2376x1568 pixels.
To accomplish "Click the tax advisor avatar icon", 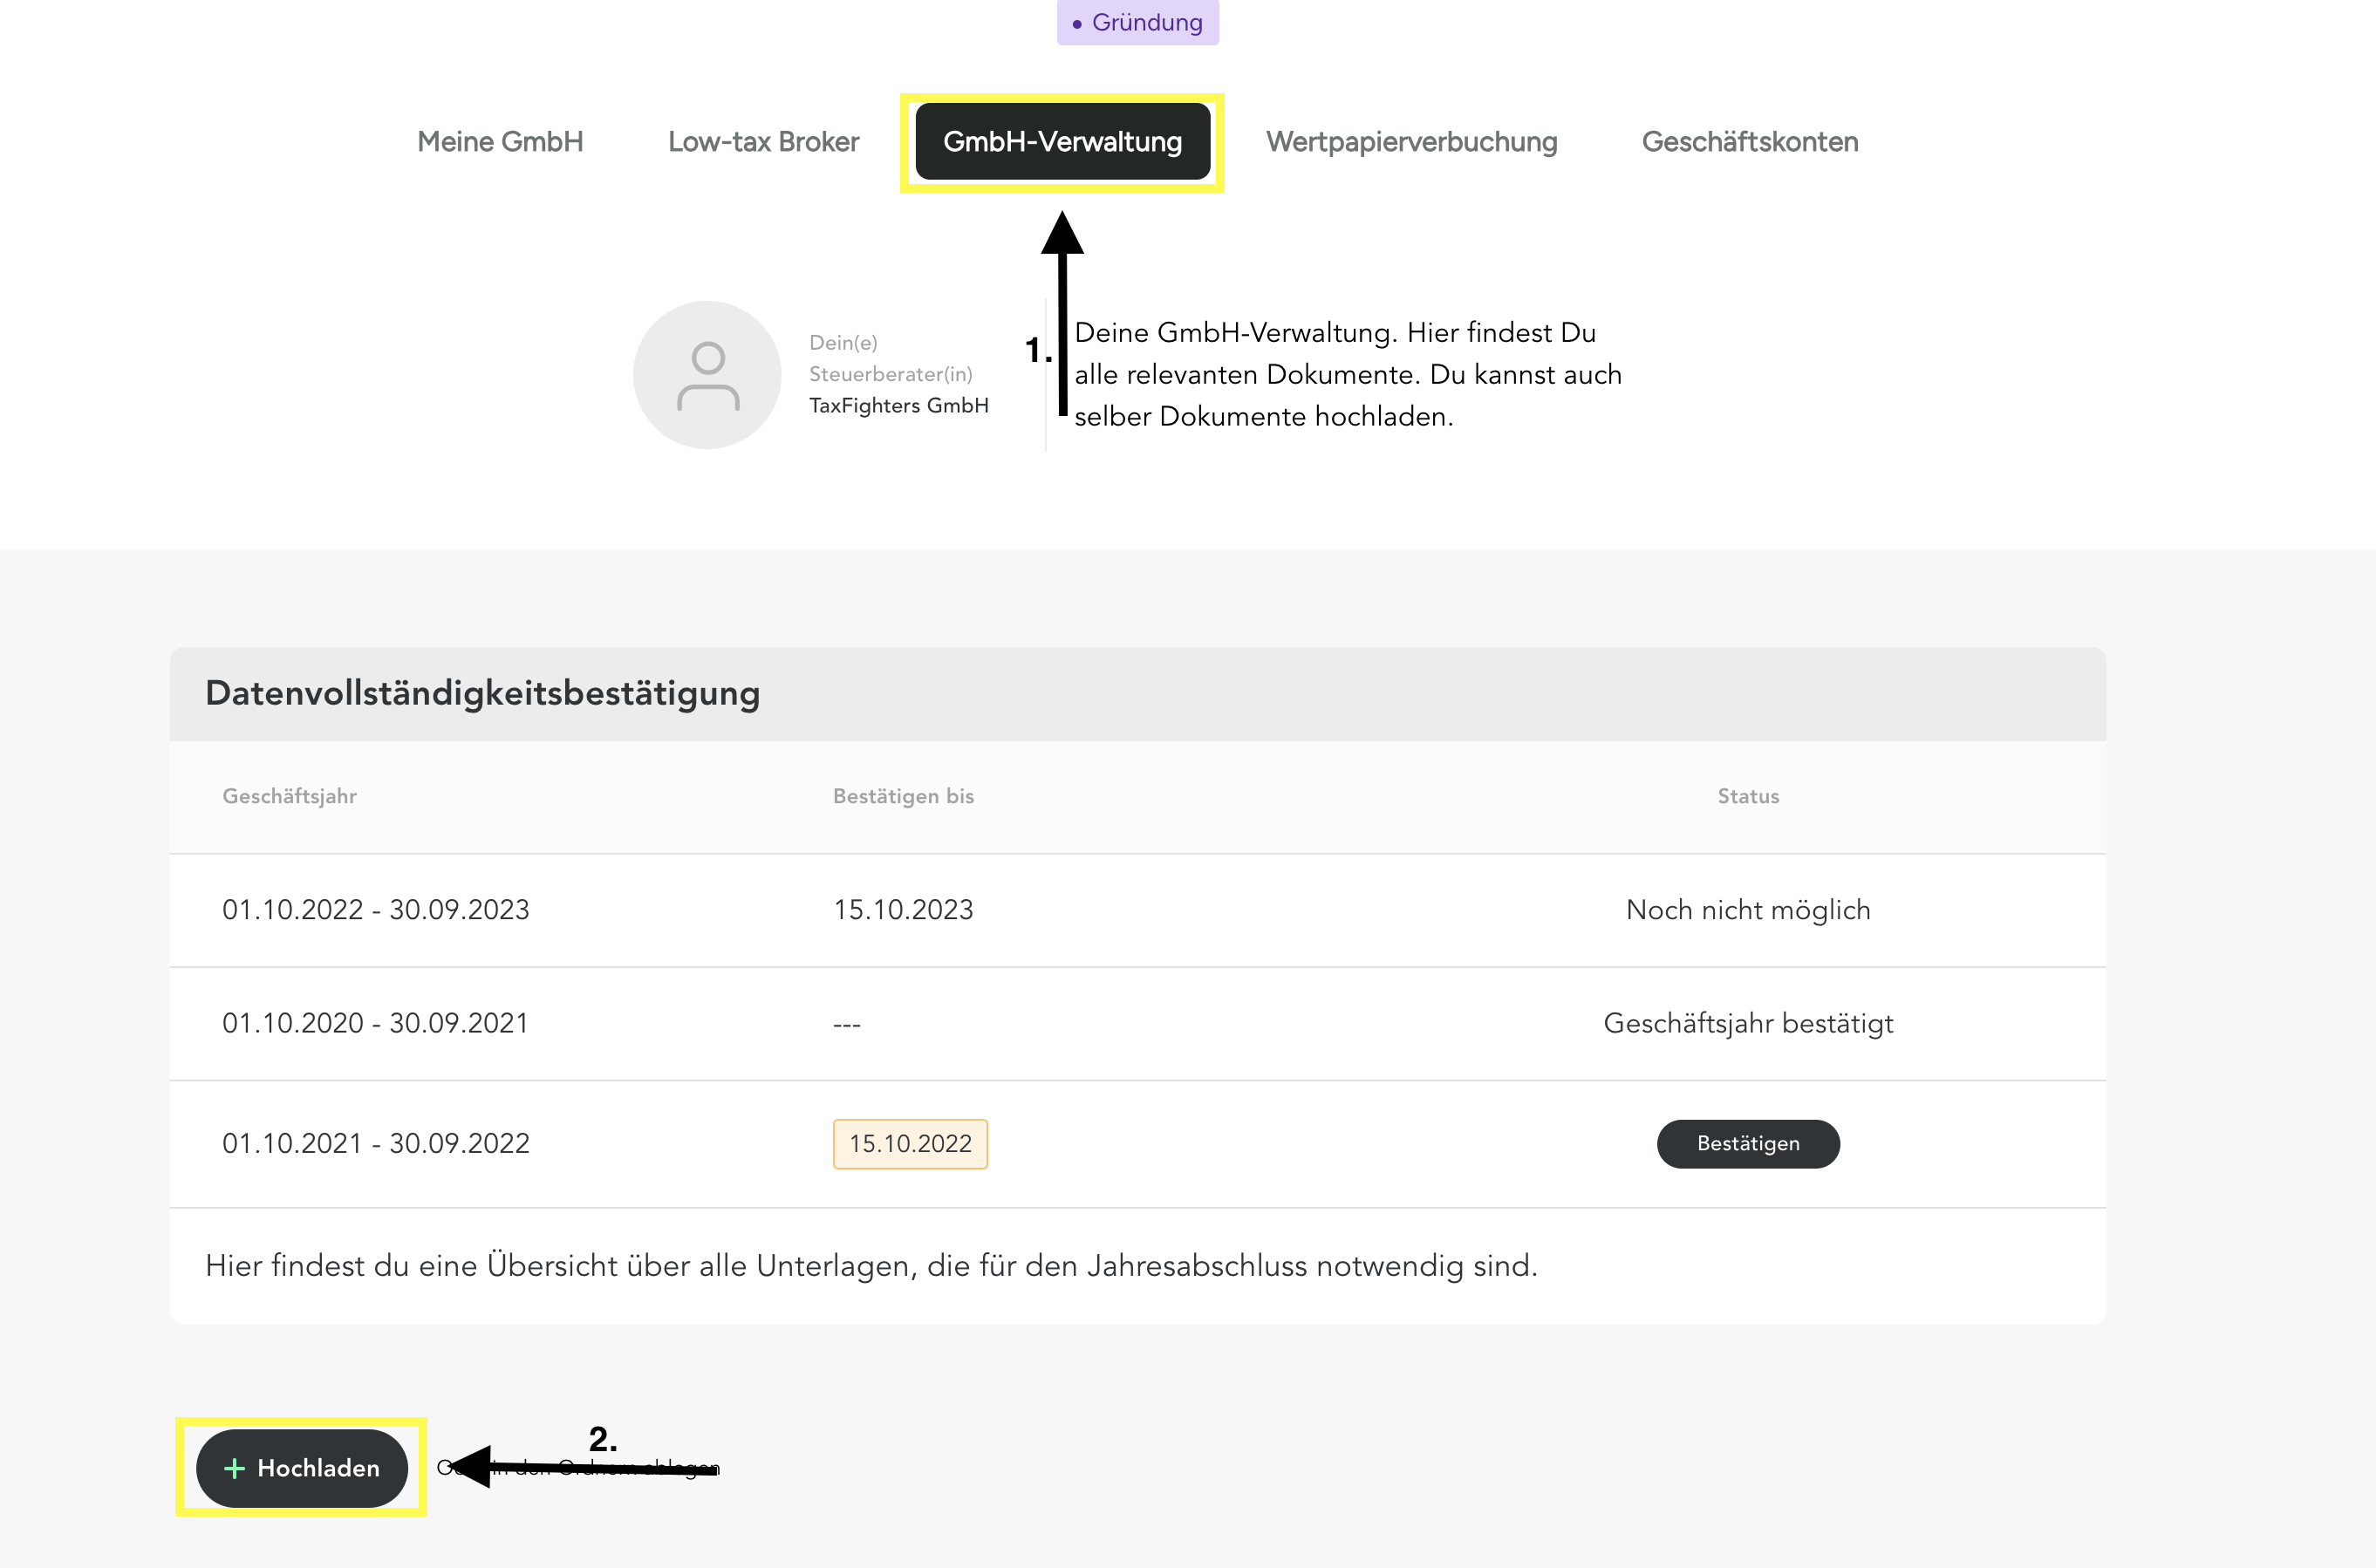I will coord(707,375).
